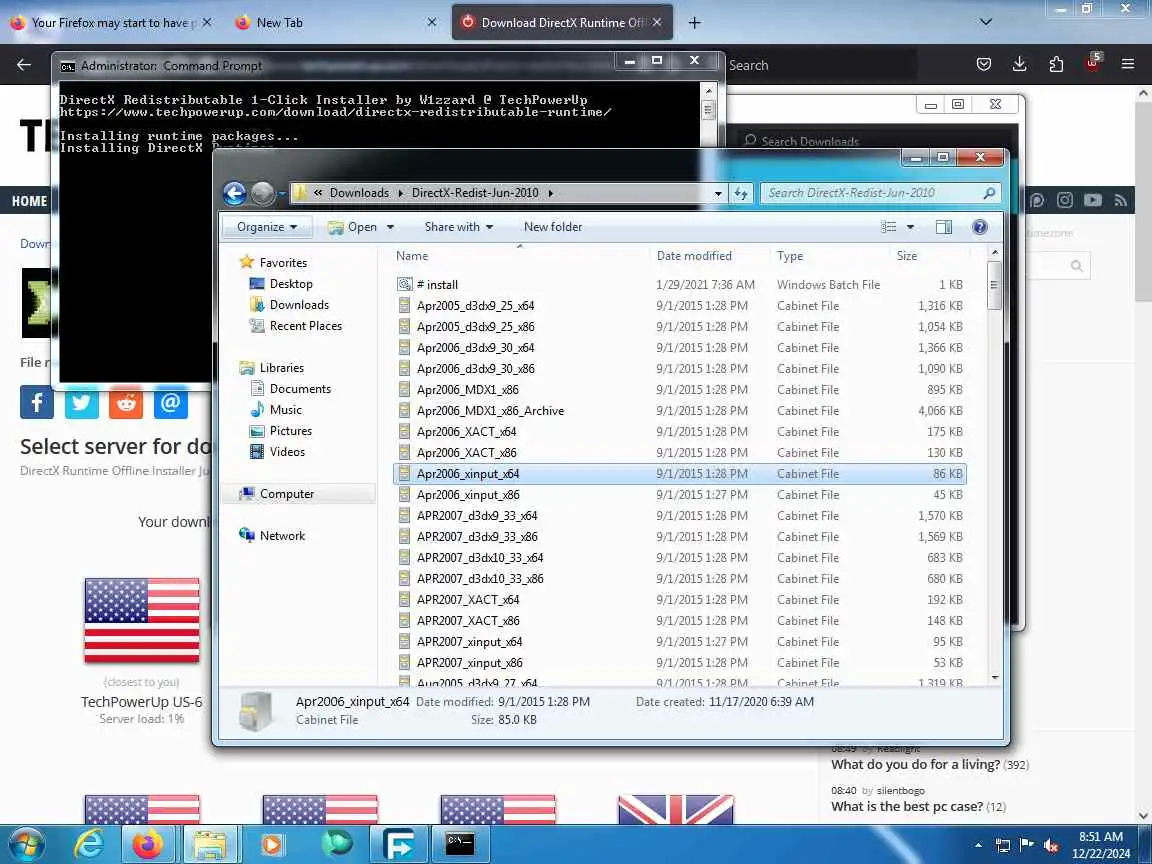Refresh the DirectX-Redist-Jun-2010 folder view
Image resolution: width=1152 pixels, height=864 pixels.
[741, 193]
